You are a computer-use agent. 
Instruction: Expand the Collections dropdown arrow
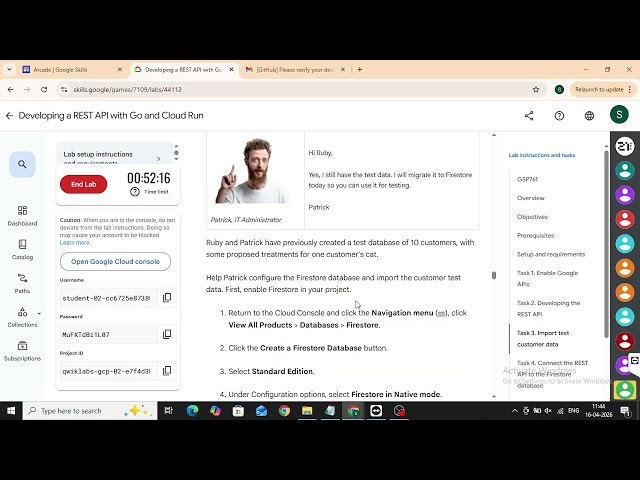click(x=40, y=314)
